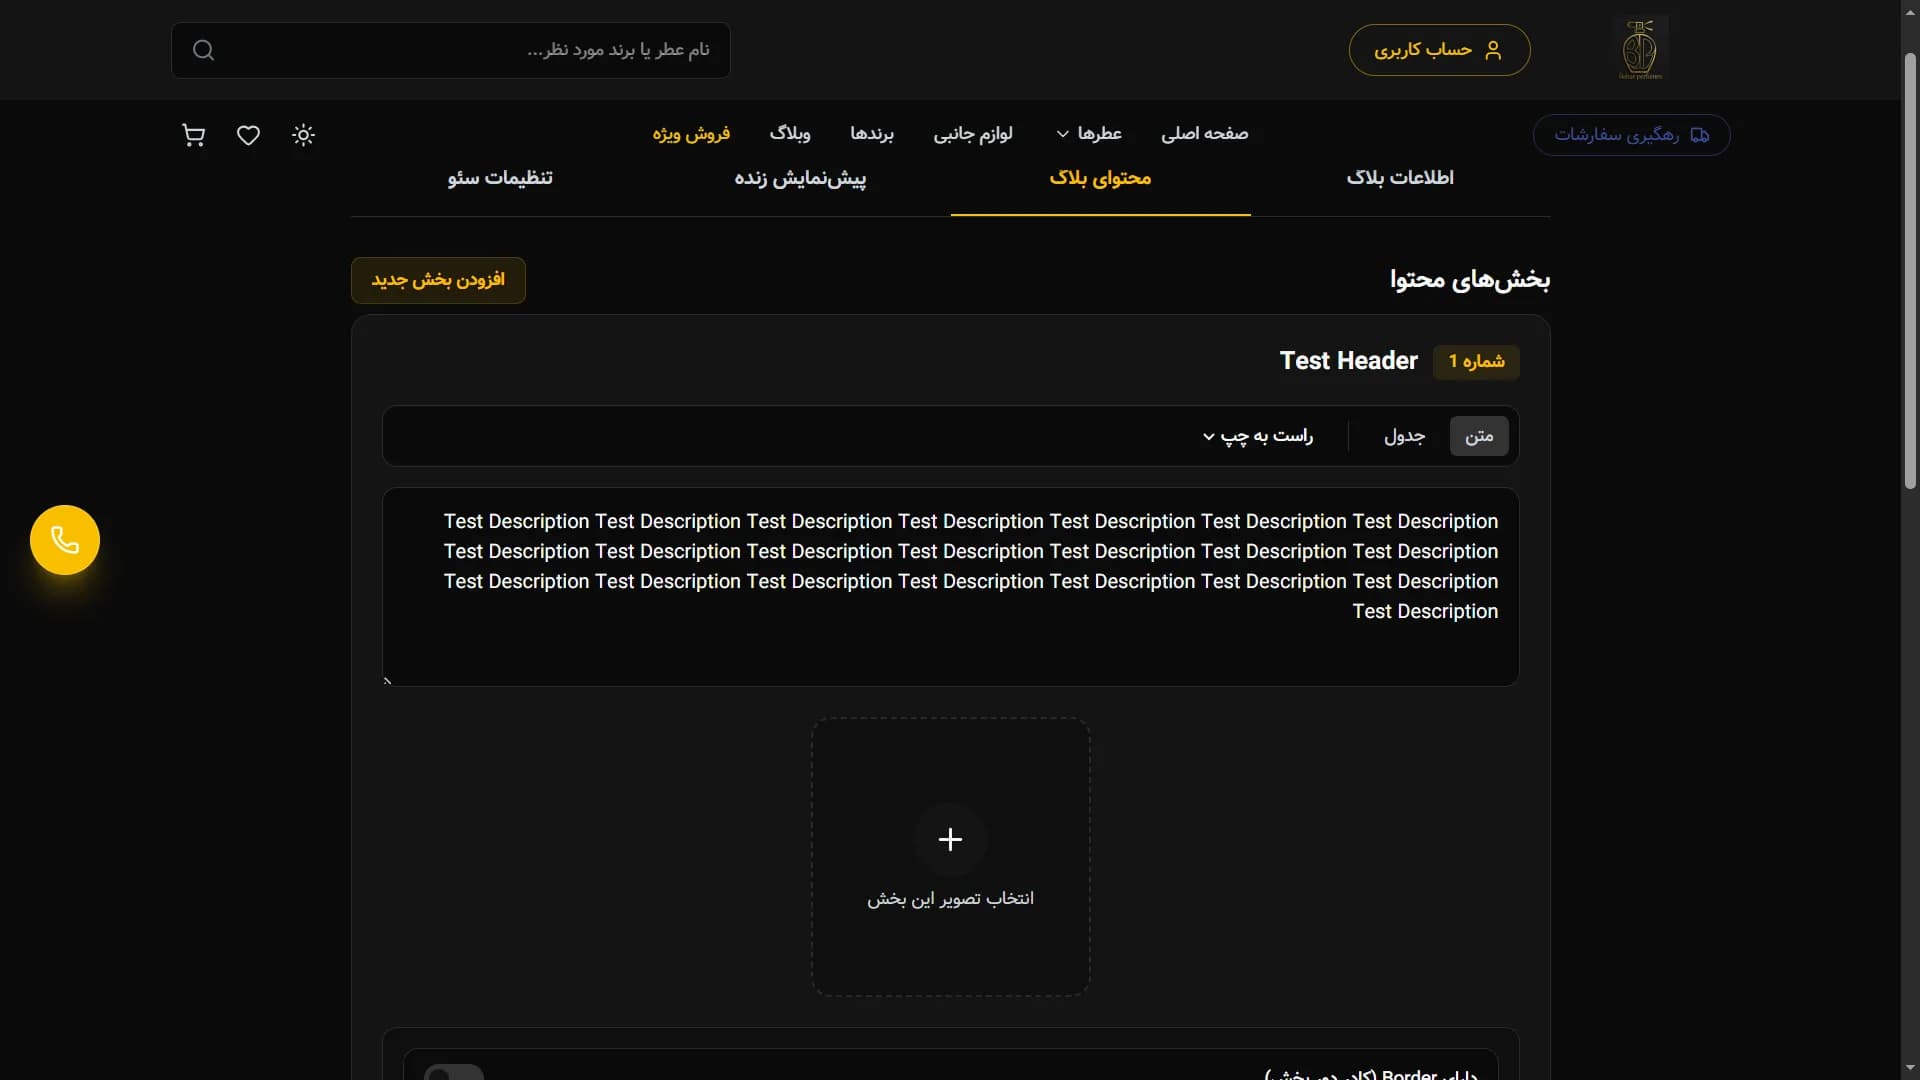Select the جدول (table) mode button
Image resolution: width=1920 pixels, height=1080 pixels.
pos(1404,436)
